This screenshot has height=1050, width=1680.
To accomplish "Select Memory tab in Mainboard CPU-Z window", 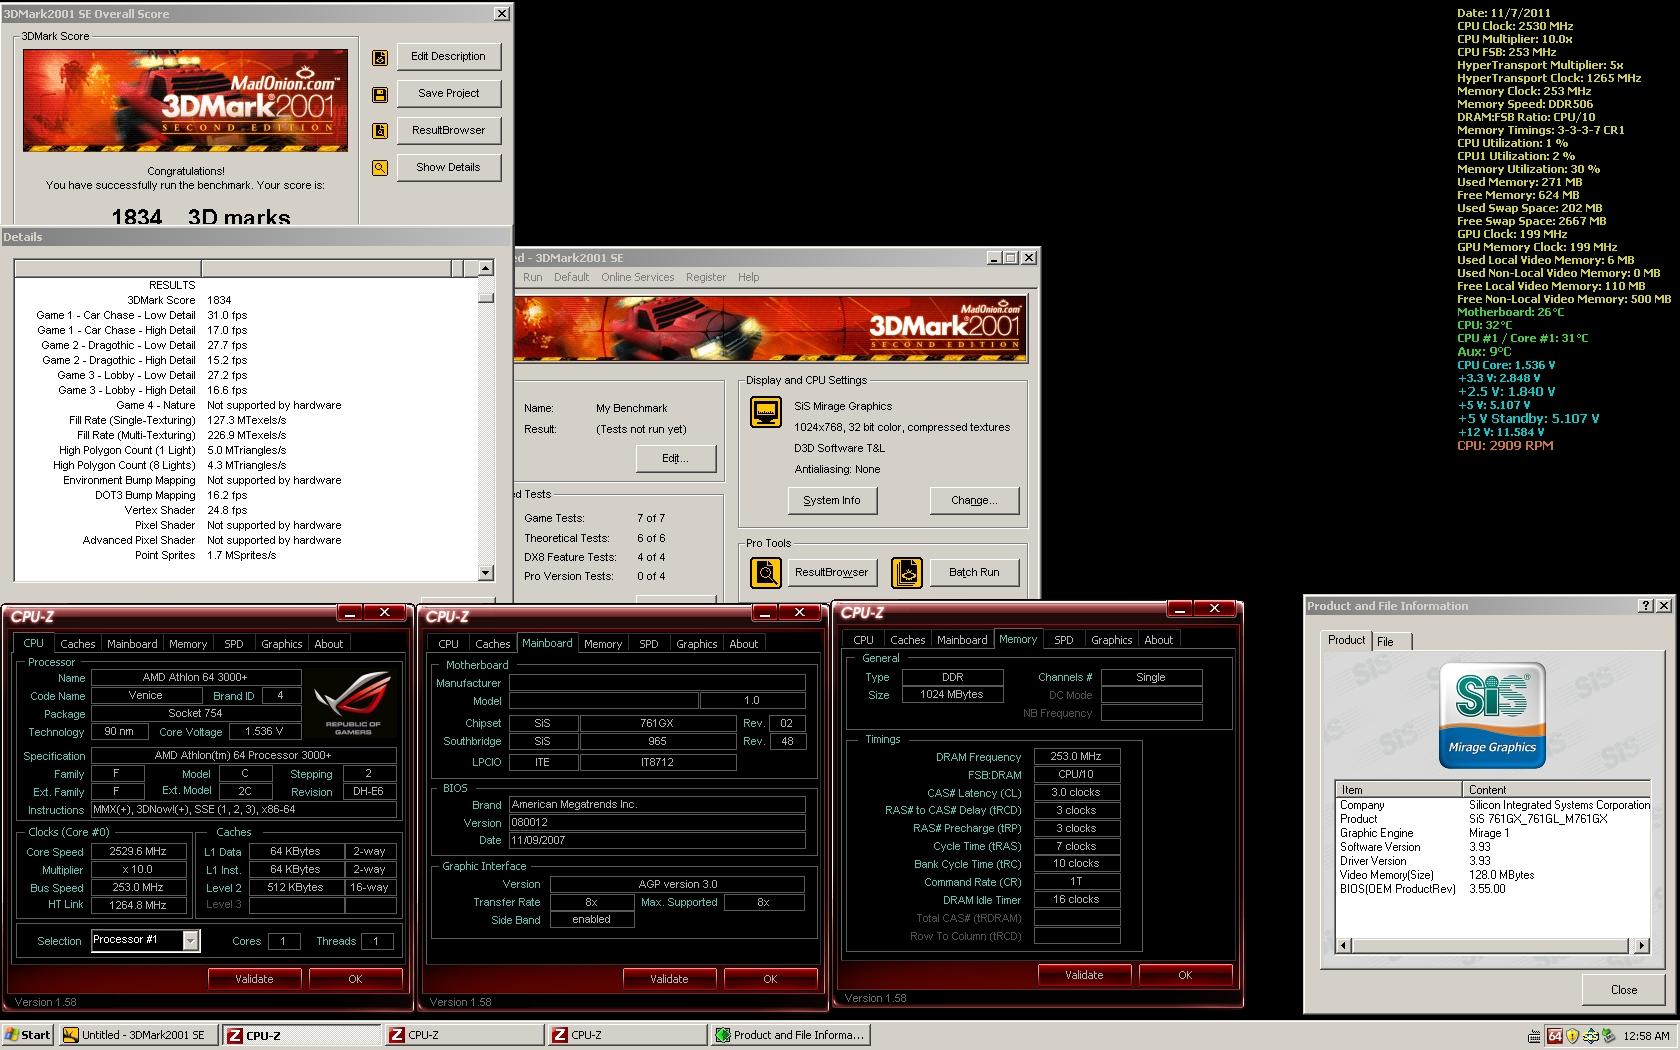I will click(603, 645).
